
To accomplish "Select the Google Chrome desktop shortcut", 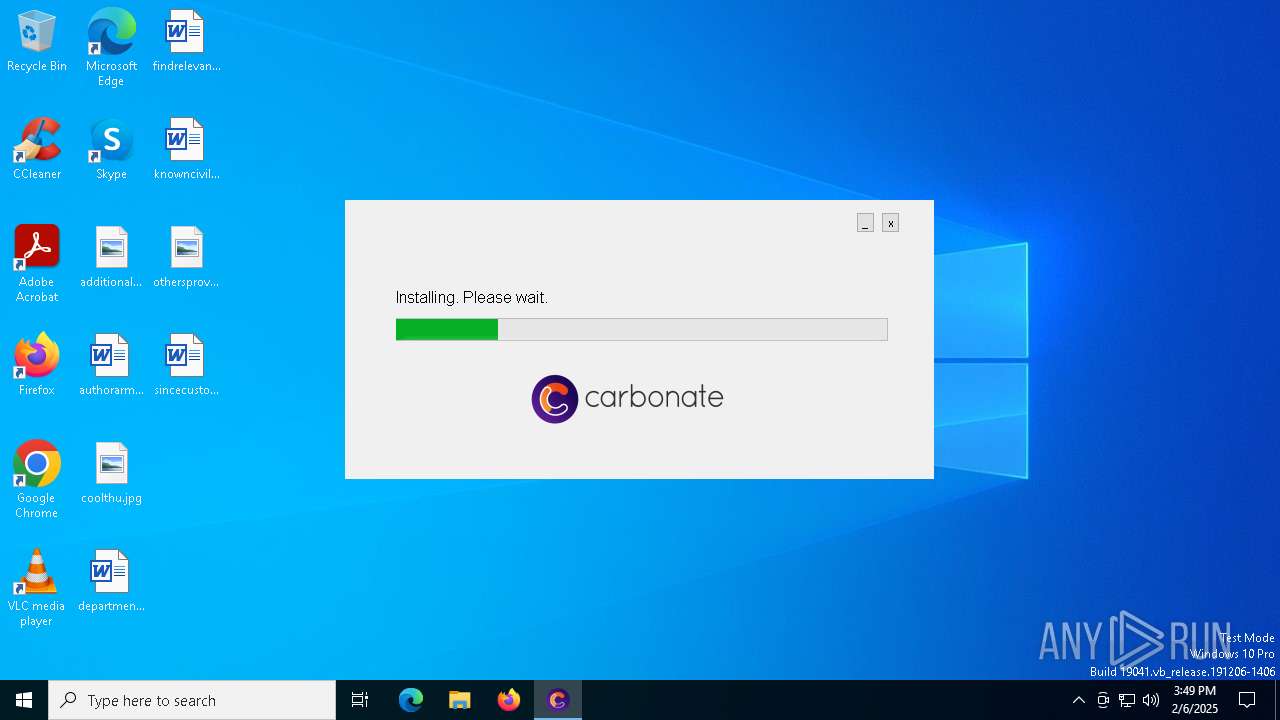I will (37, 480).
